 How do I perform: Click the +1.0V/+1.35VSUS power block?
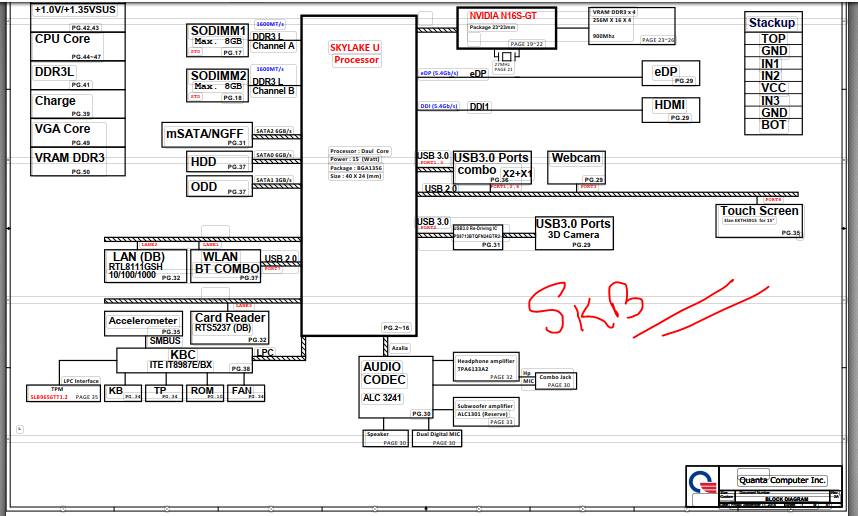[x=78, y=17]
